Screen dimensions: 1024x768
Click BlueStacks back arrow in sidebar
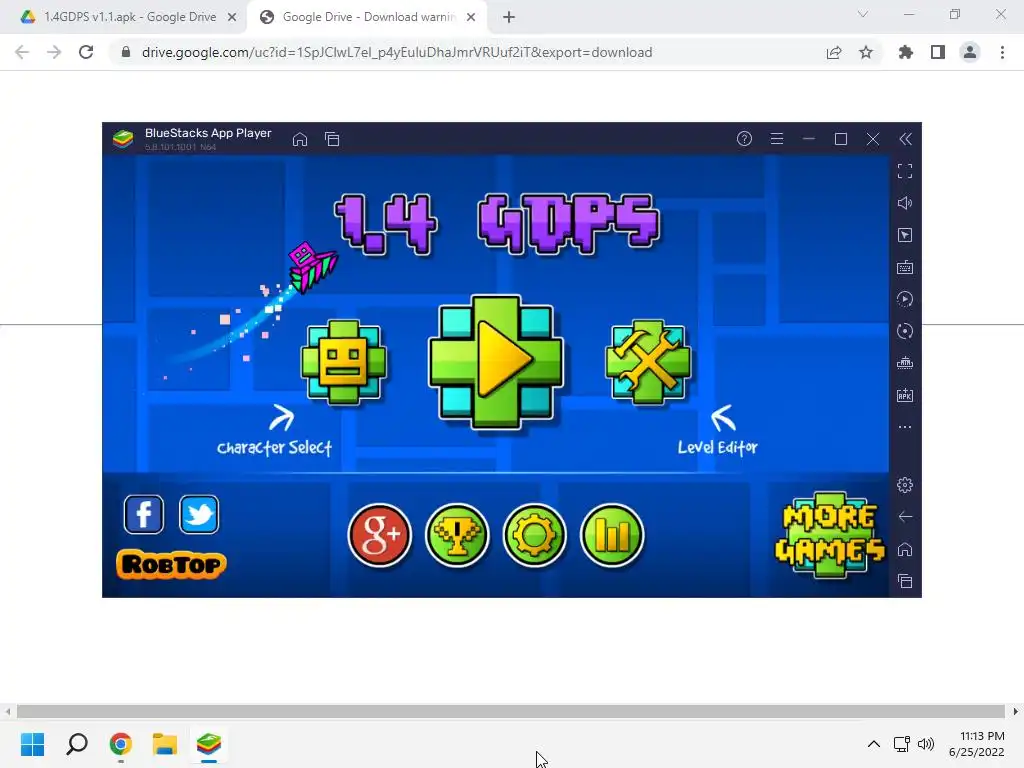click(x=905, y=517)
